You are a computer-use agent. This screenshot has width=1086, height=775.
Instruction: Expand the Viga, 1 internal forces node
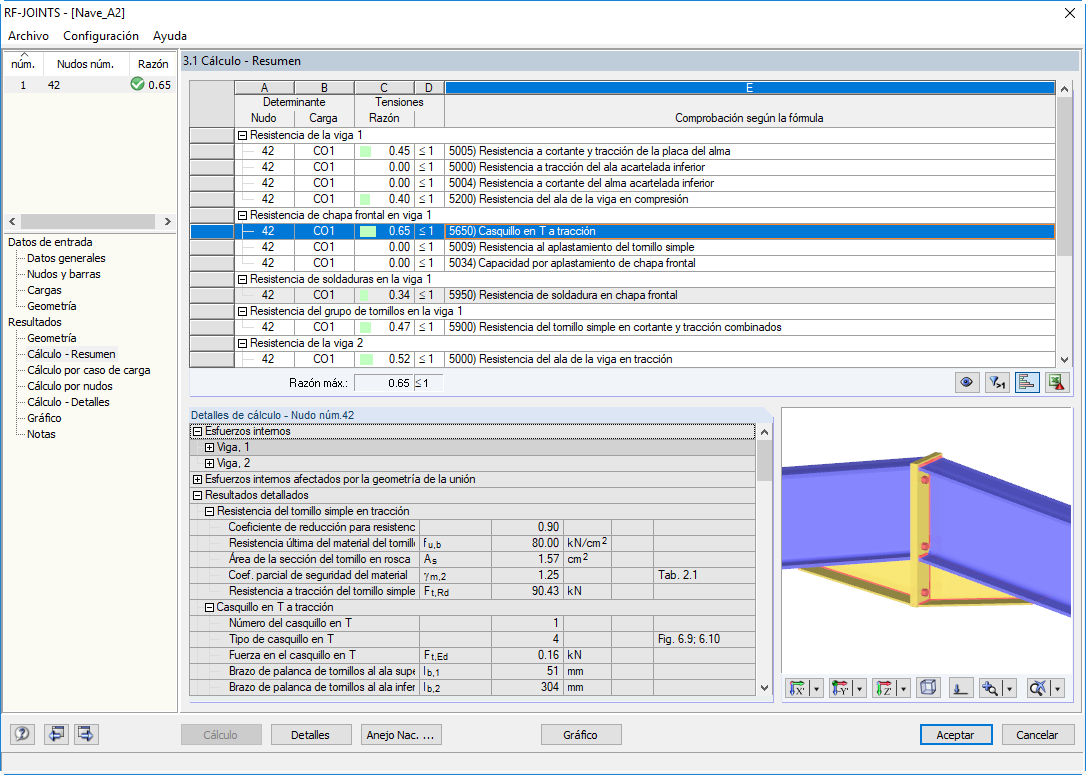(x=209, y=447)
